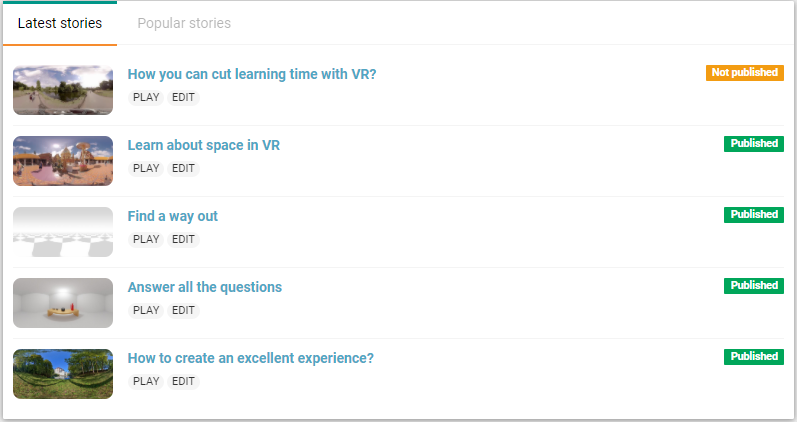Image resolution: width=797 pixels, height=423 pixels.
Task: Open the 'Learn about space in VR' thumbnail
Action: (63, 161)
